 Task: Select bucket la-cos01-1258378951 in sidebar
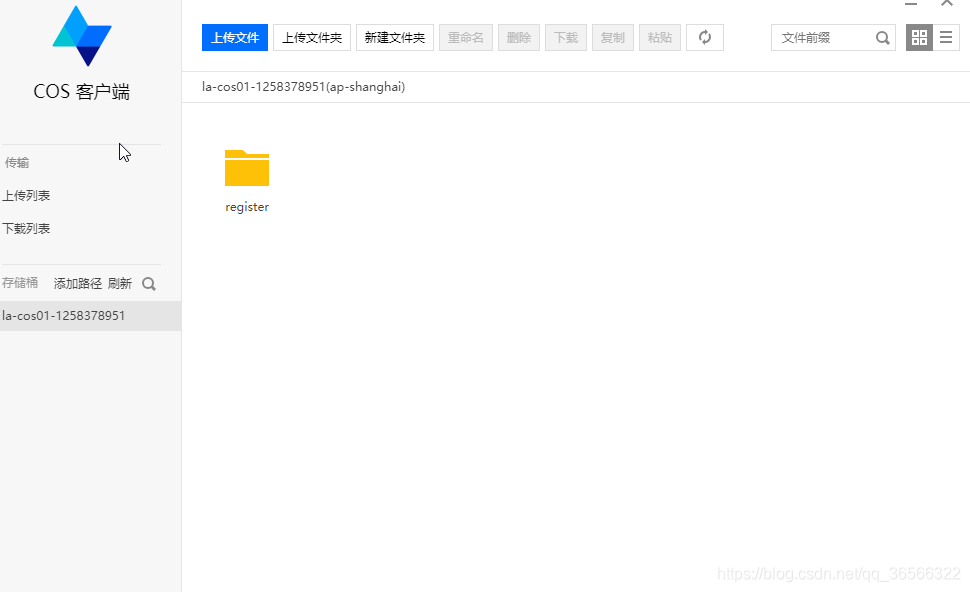(90, 315)
